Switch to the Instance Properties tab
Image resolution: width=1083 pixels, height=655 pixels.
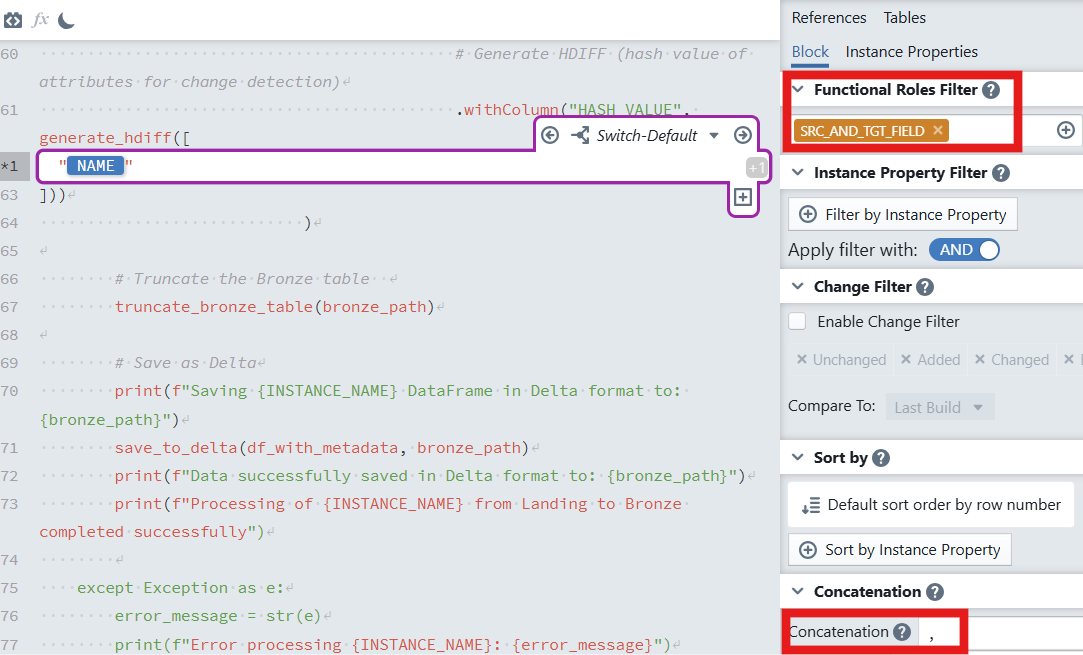(911, 52)
